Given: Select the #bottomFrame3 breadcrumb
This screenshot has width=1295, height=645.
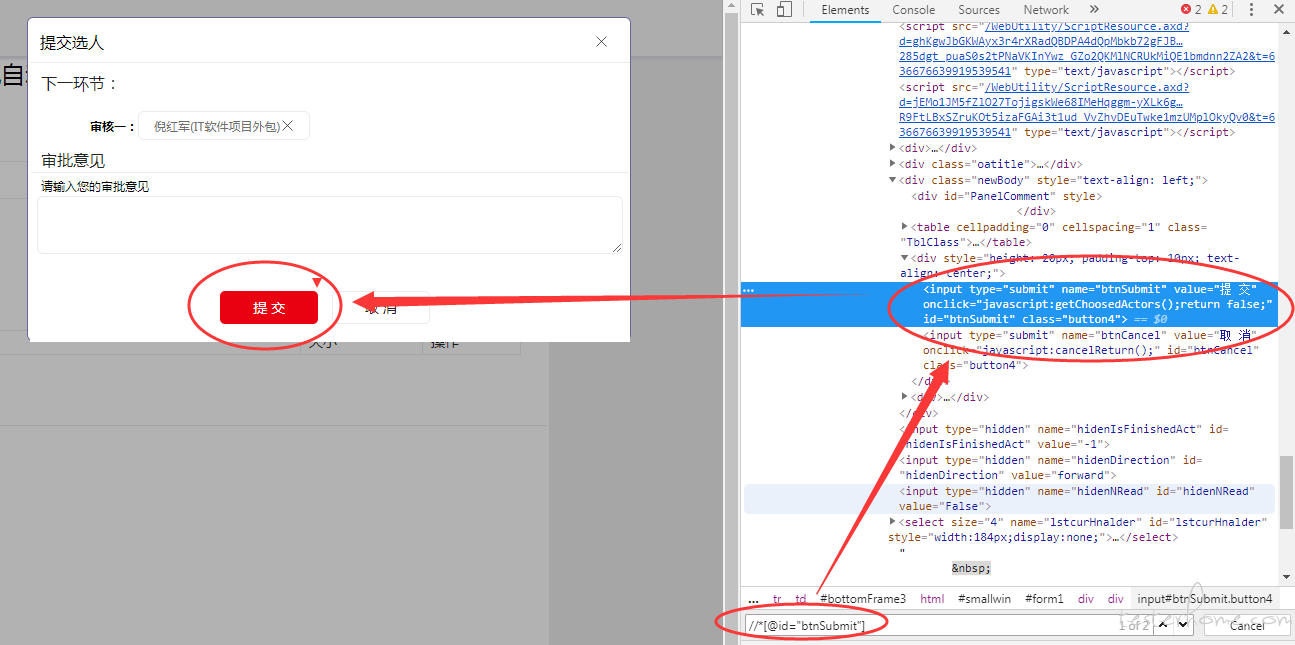Looking at the screenshot, I should pyautogui.click(x=863, y=599).
